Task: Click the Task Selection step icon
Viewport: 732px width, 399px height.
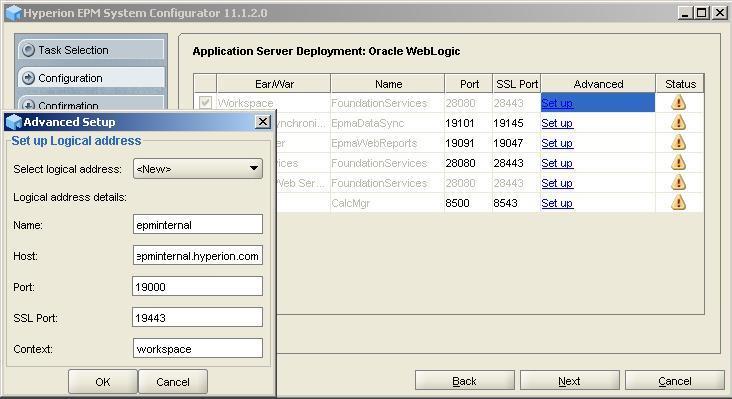Action: [x=28, y=50]
